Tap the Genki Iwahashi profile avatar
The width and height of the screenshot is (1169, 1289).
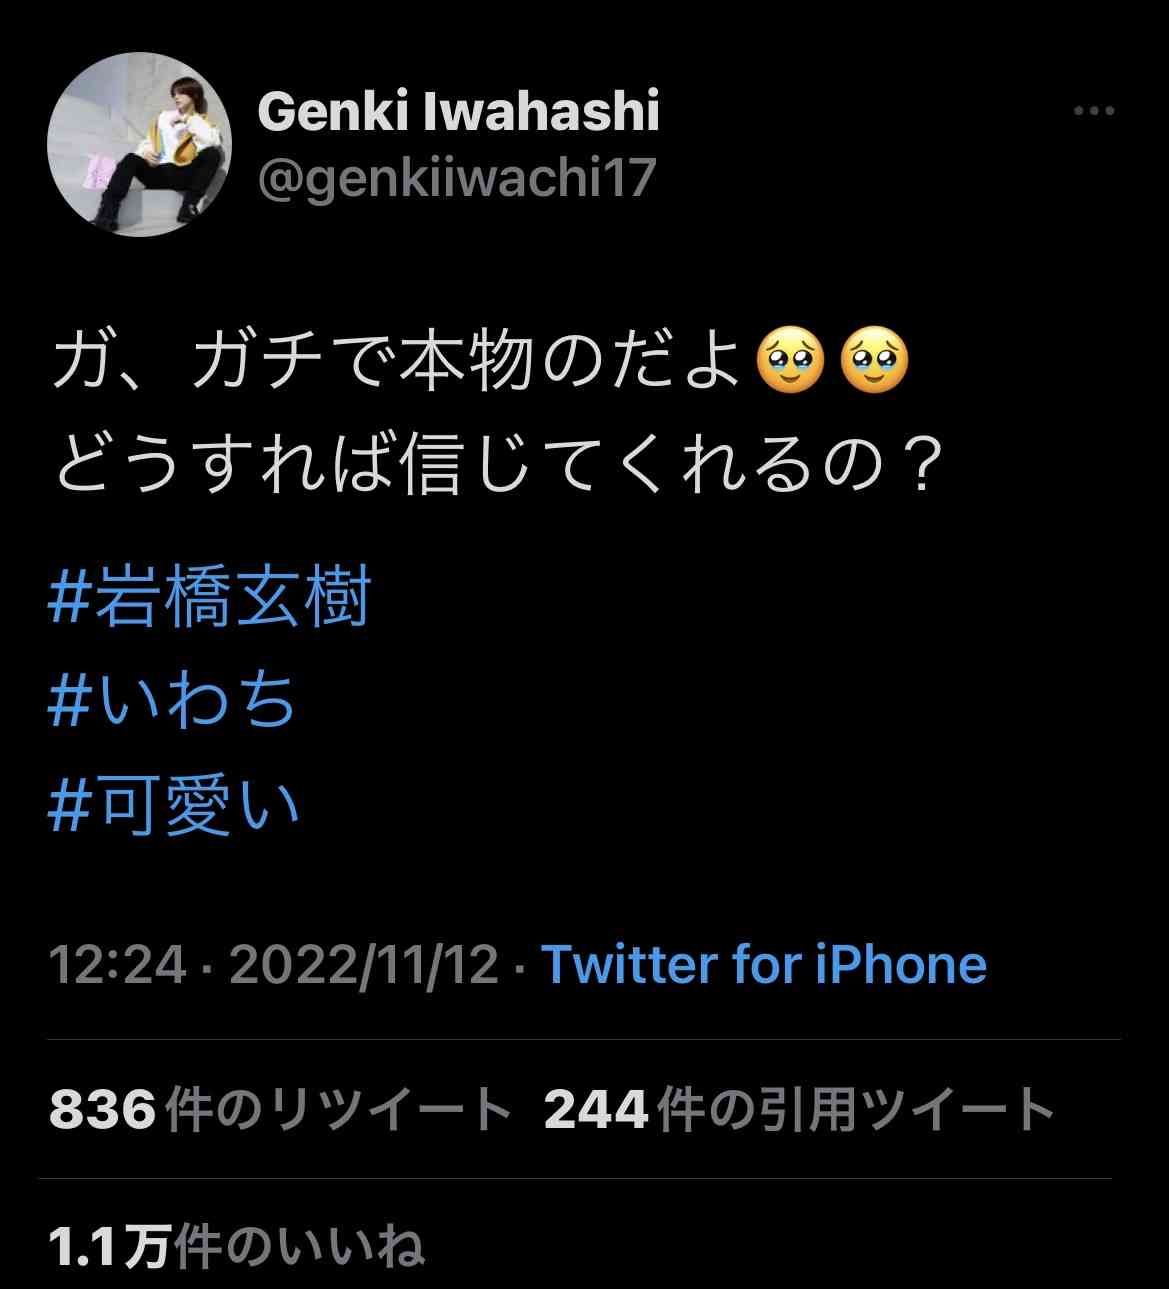click(x=140, y=145)
